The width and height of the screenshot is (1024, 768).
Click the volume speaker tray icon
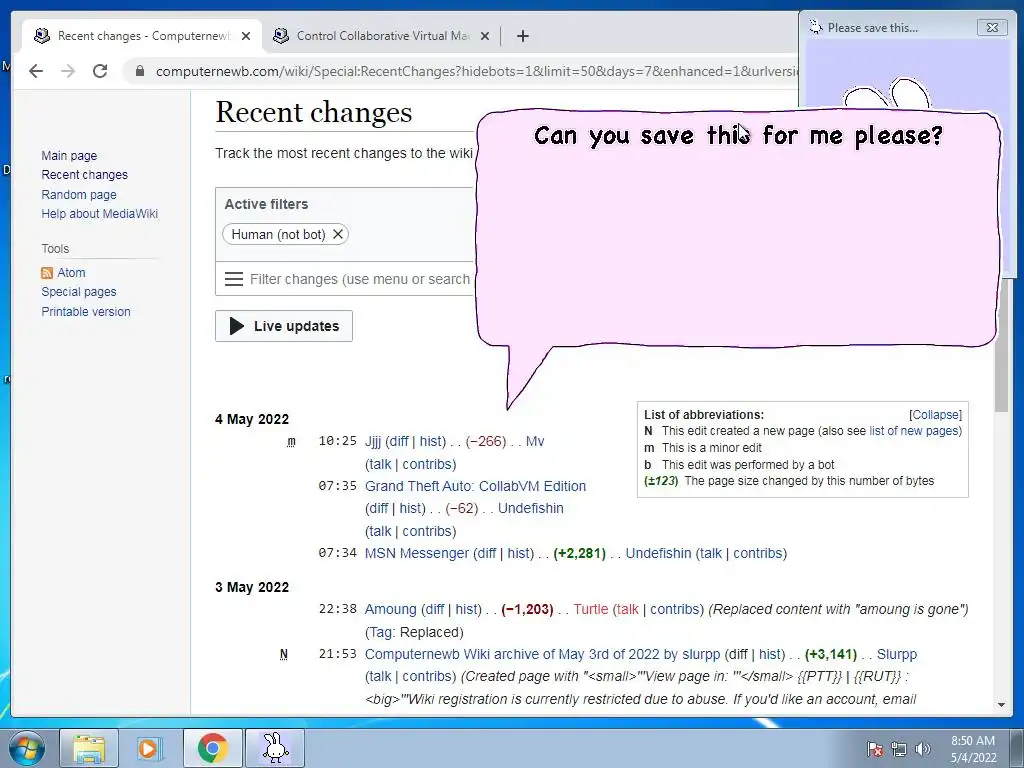(922, 749)
